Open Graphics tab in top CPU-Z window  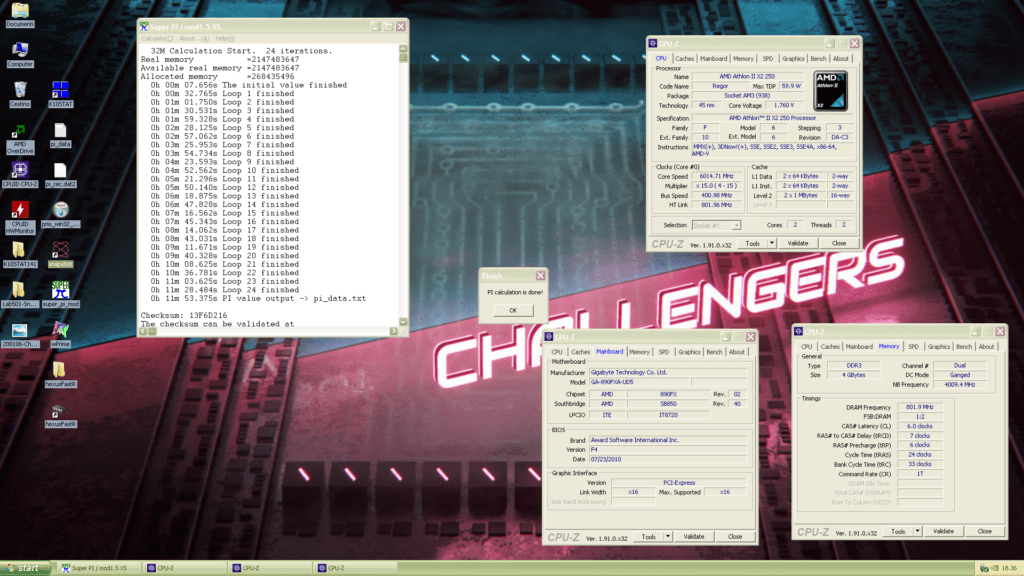tap(793, 59)
